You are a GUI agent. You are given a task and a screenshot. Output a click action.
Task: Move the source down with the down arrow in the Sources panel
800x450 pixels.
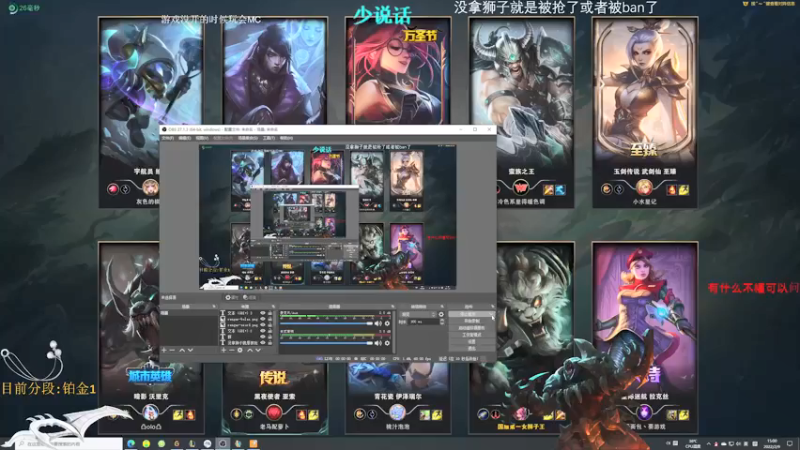(258, 350)
